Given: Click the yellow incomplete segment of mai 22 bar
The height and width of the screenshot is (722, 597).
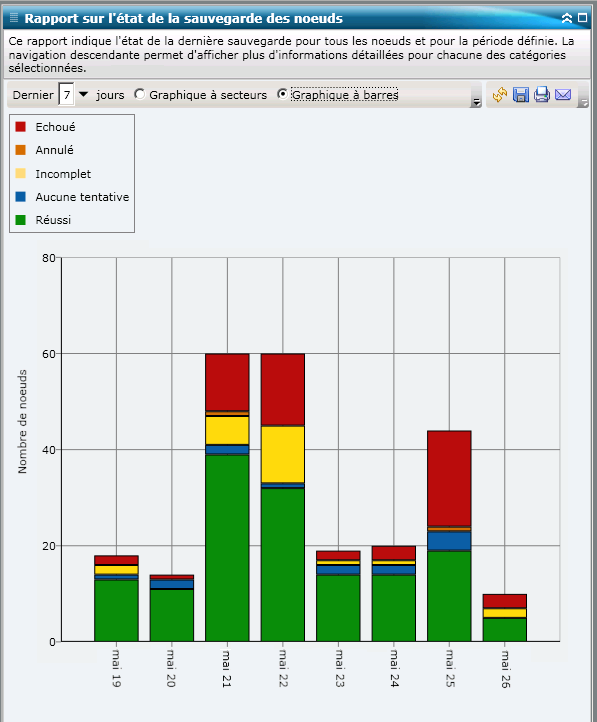Looking at the screenshot, I should [x=283, y=454].
